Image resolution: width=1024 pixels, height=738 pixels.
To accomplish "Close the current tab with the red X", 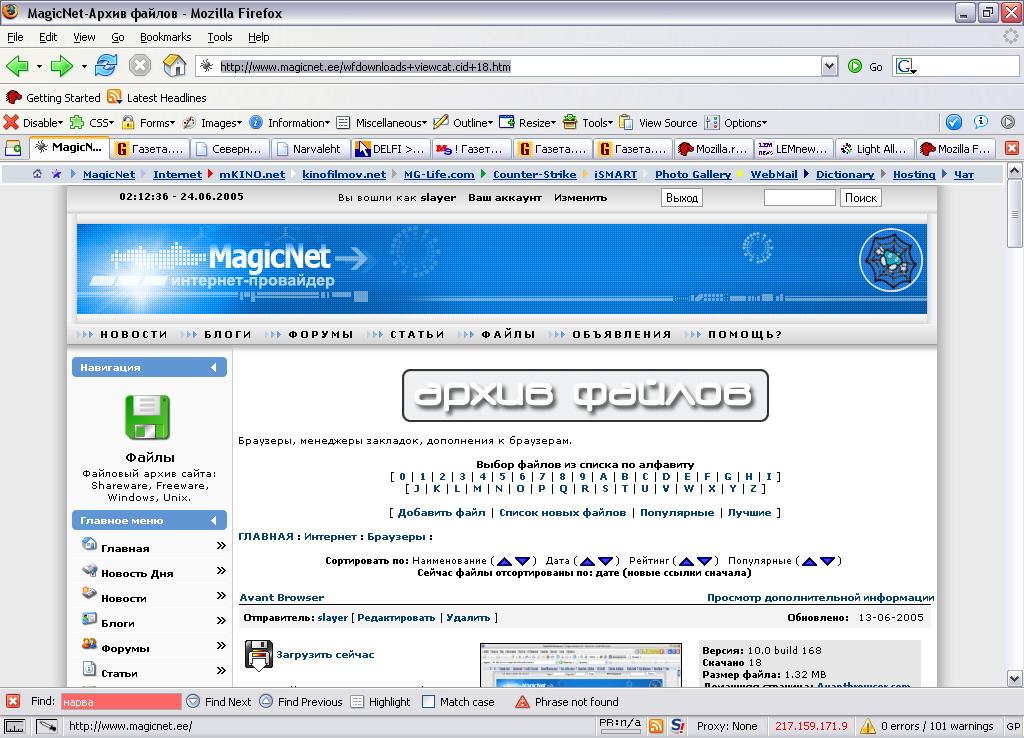I will 1012,148.
